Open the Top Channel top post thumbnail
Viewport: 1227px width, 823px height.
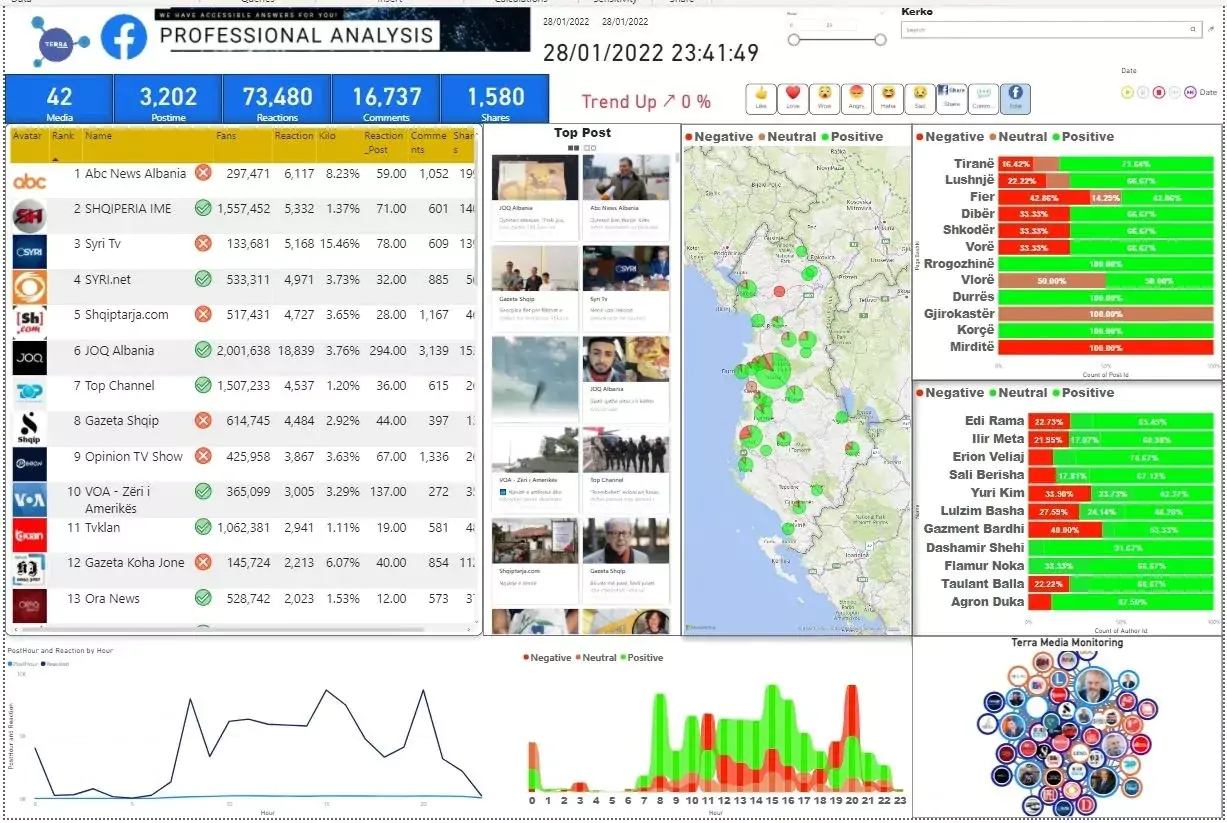click(626, 450)
